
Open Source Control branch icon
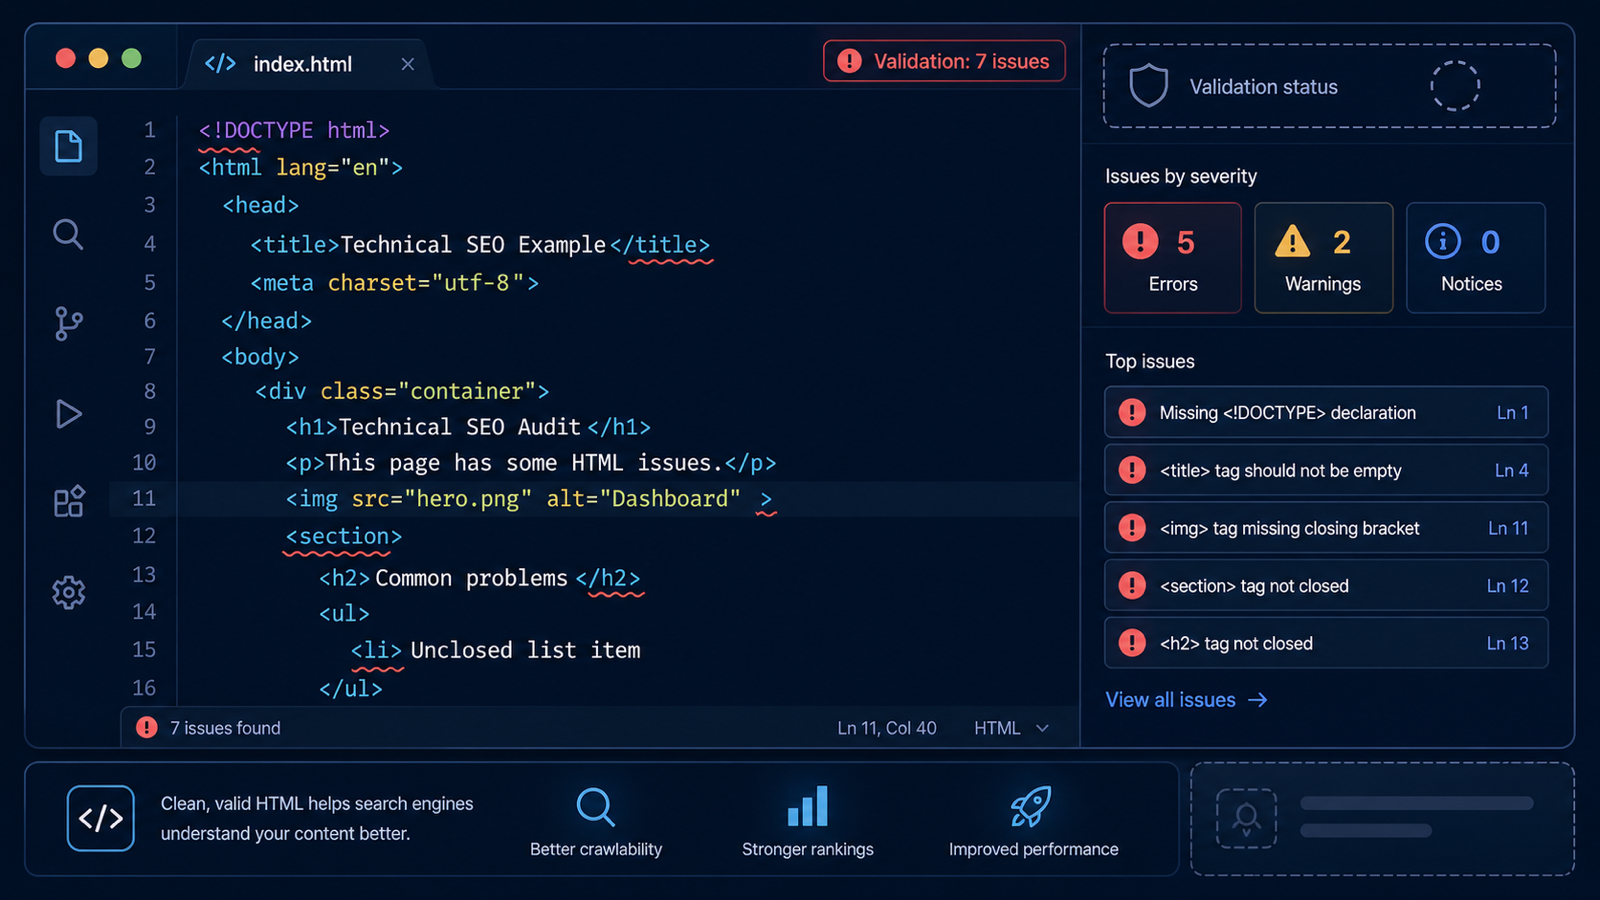68,323
